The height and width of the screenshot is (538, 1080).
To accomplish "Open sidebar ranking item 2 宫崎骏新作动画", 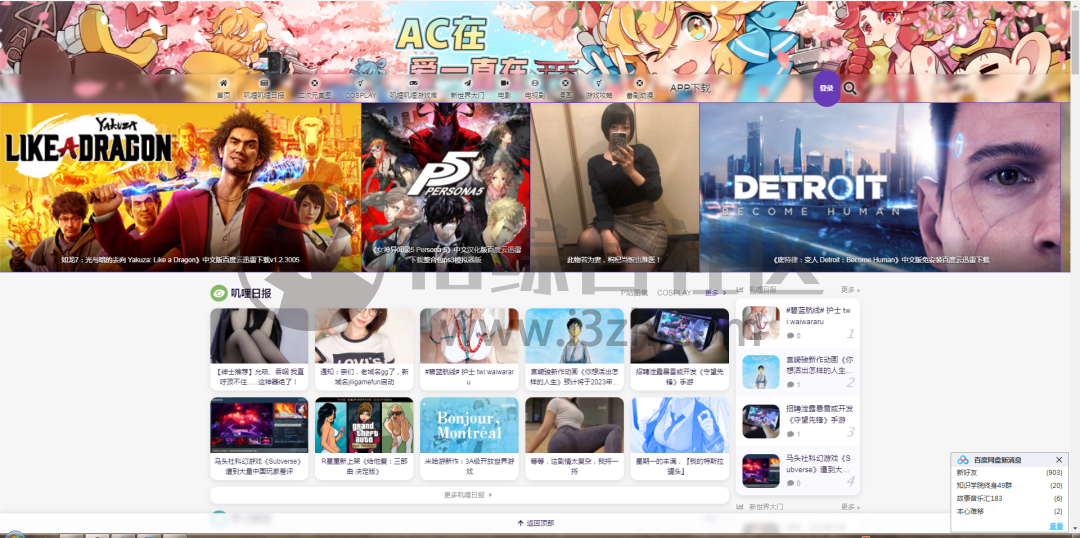I will point(798,372).
